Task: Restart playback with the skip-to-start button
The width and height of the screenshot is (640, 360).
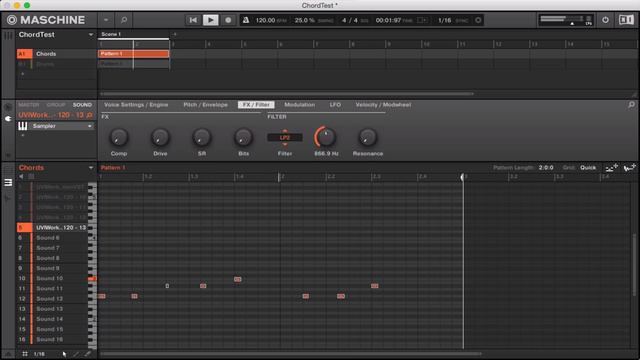Action: (193, 20)
